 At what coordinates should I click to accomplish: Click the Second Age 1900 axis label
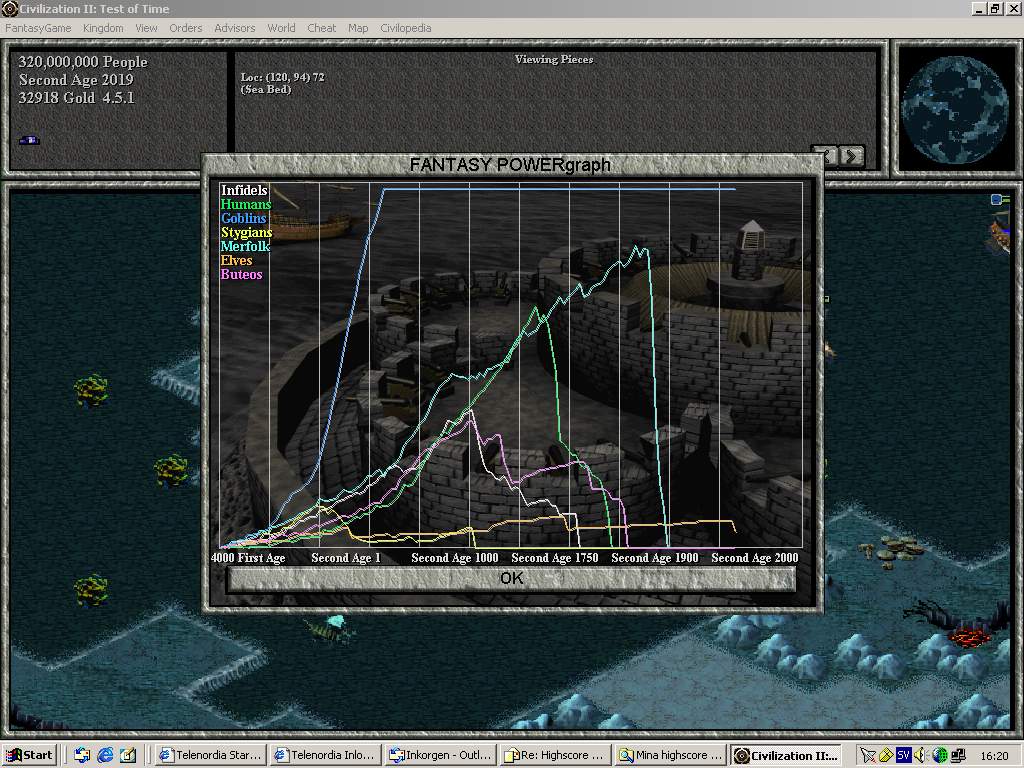point(654,558)
